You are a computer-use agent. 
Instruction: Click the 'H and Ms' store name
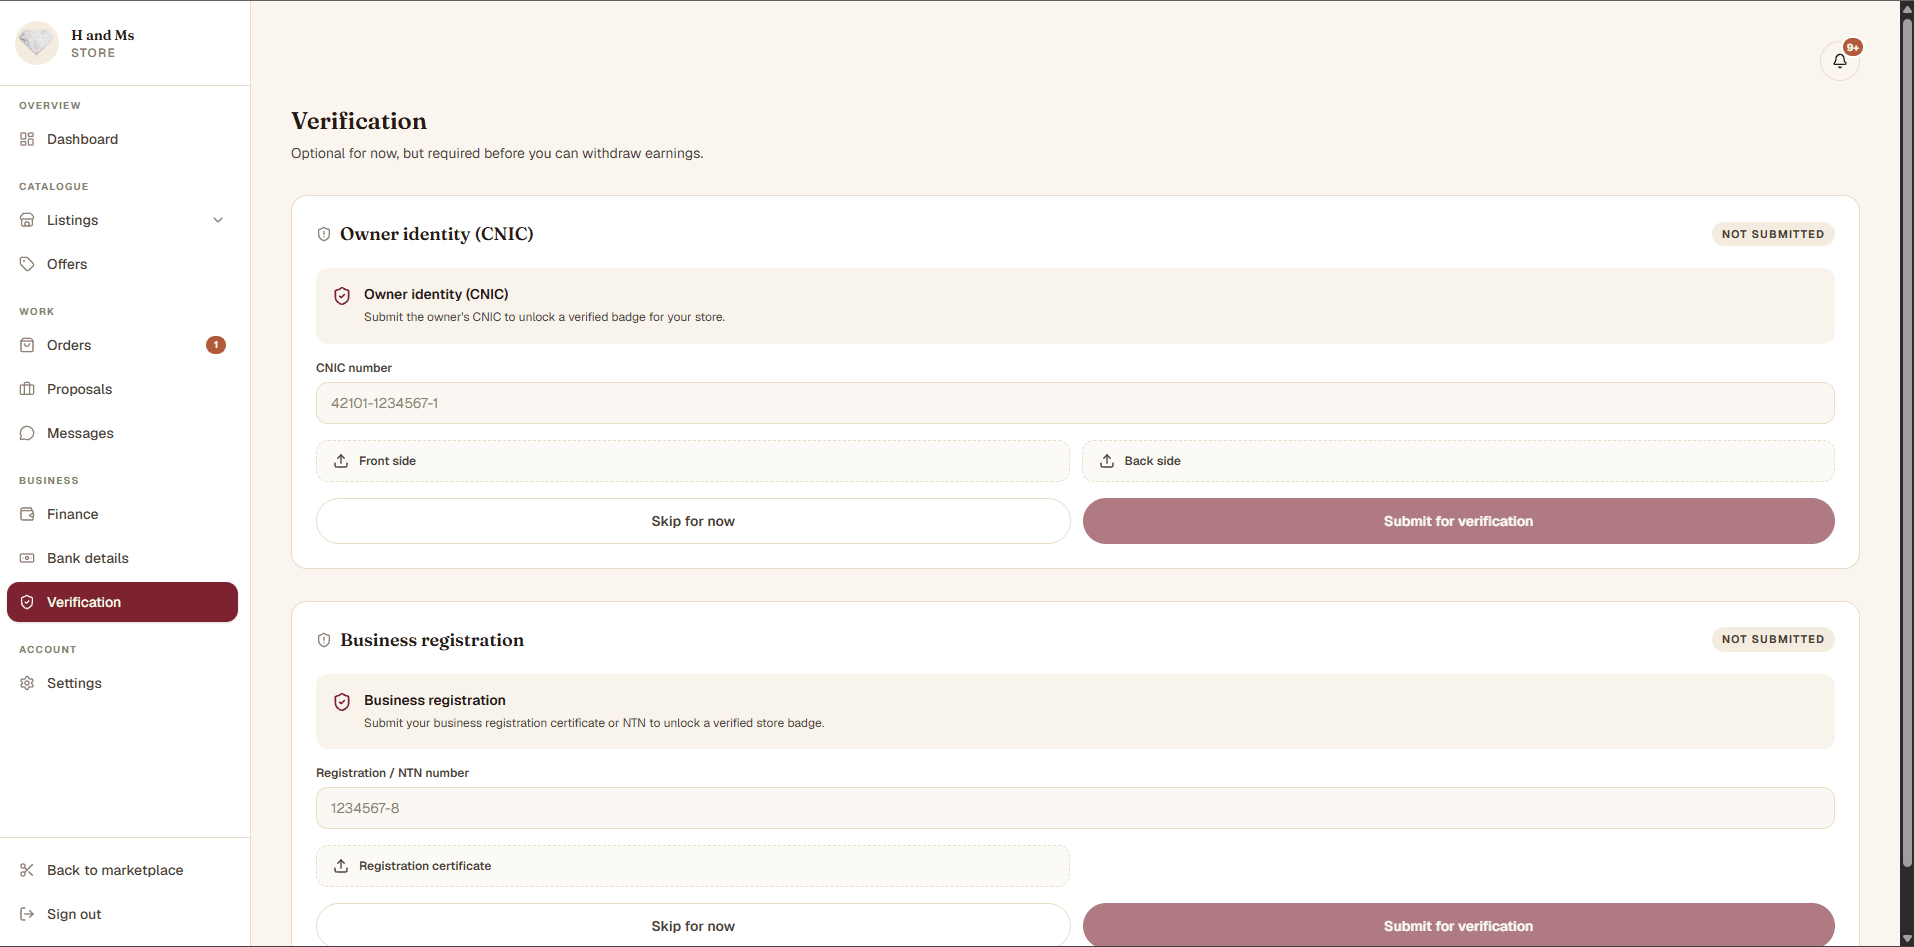[102, 35]
